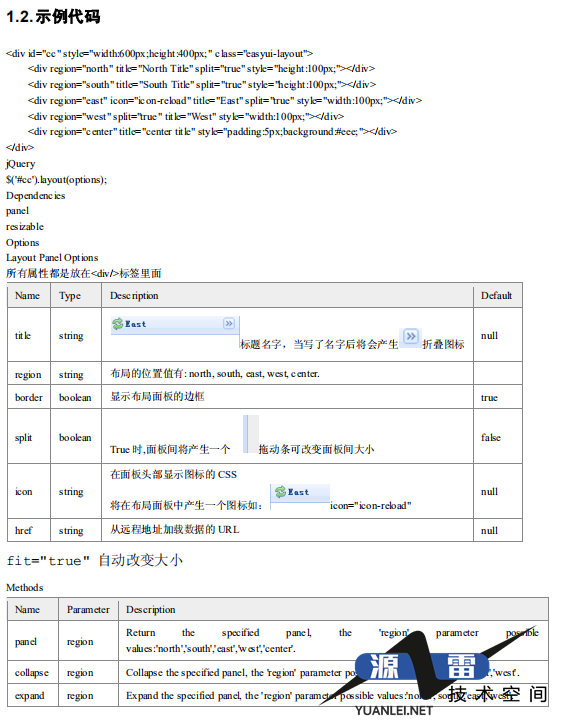Viewport: 561px width, 724px height.
Task: Click the Default column header
Action: [496, 296]
